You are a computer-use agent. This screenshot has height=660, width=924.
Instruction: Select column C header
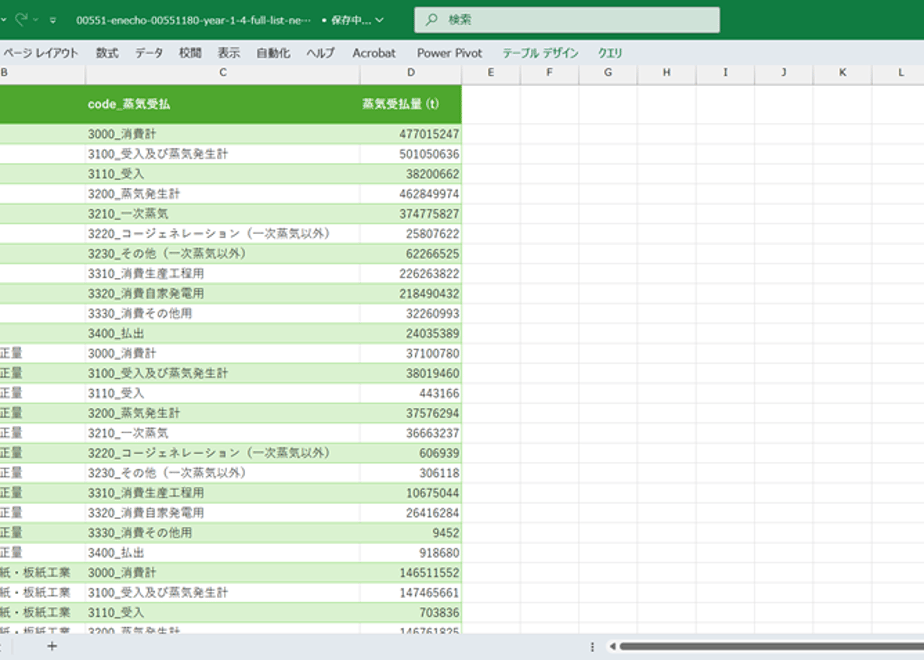pyautogui.click(x=223, y=72)
